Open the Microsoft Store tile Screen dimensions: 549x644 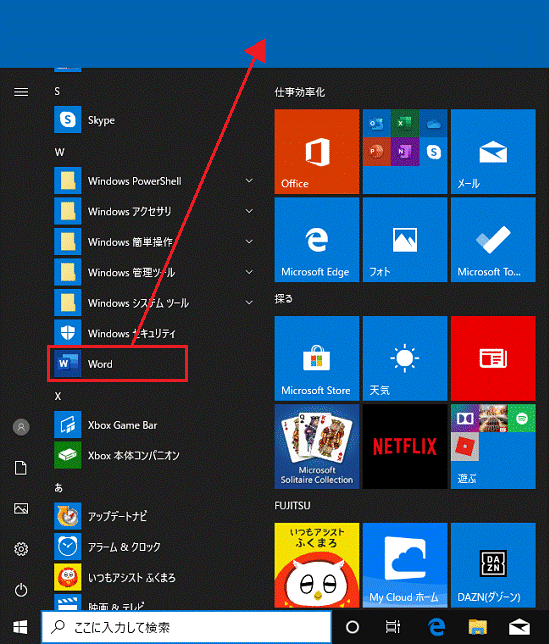[317, 358]
